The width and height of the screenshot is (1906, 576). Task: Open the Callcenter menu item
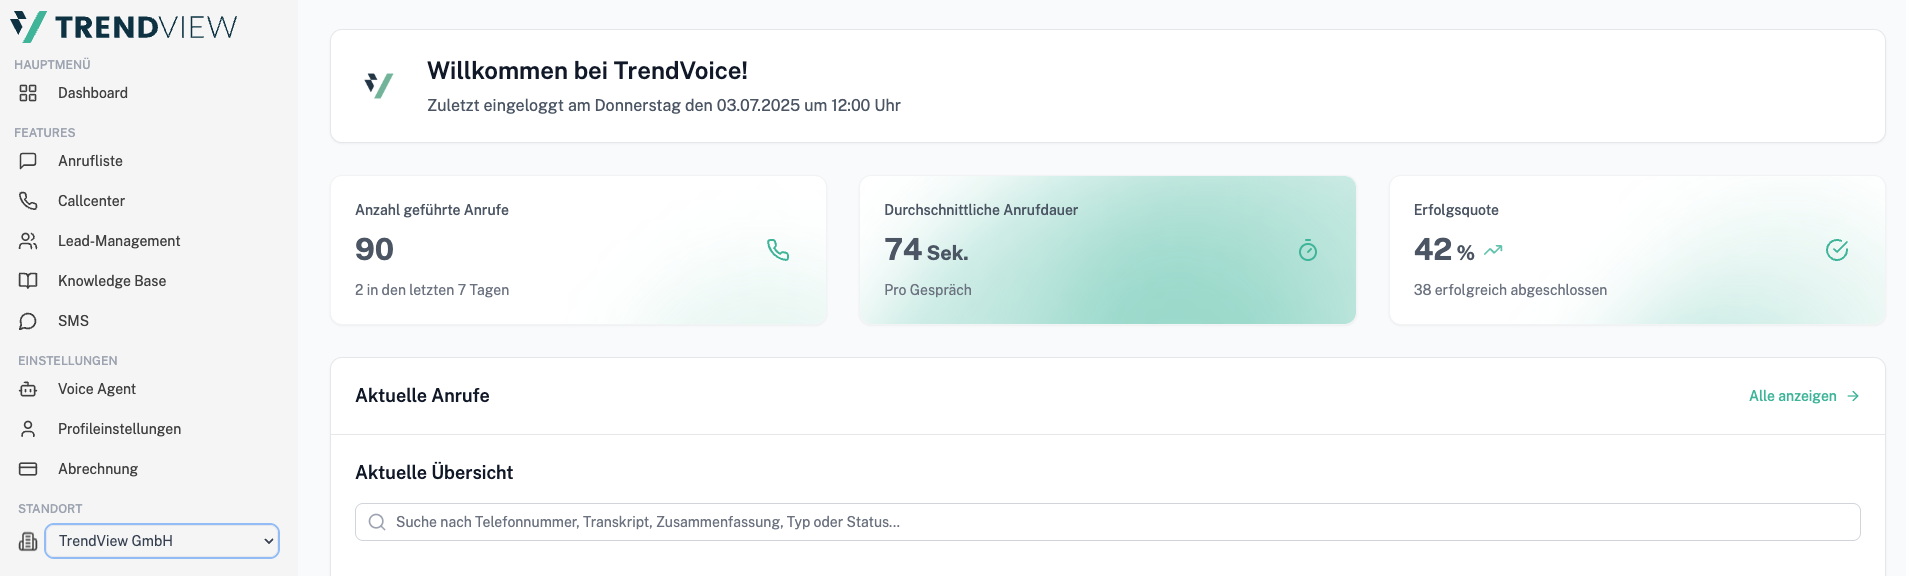[x=91, y=201]
